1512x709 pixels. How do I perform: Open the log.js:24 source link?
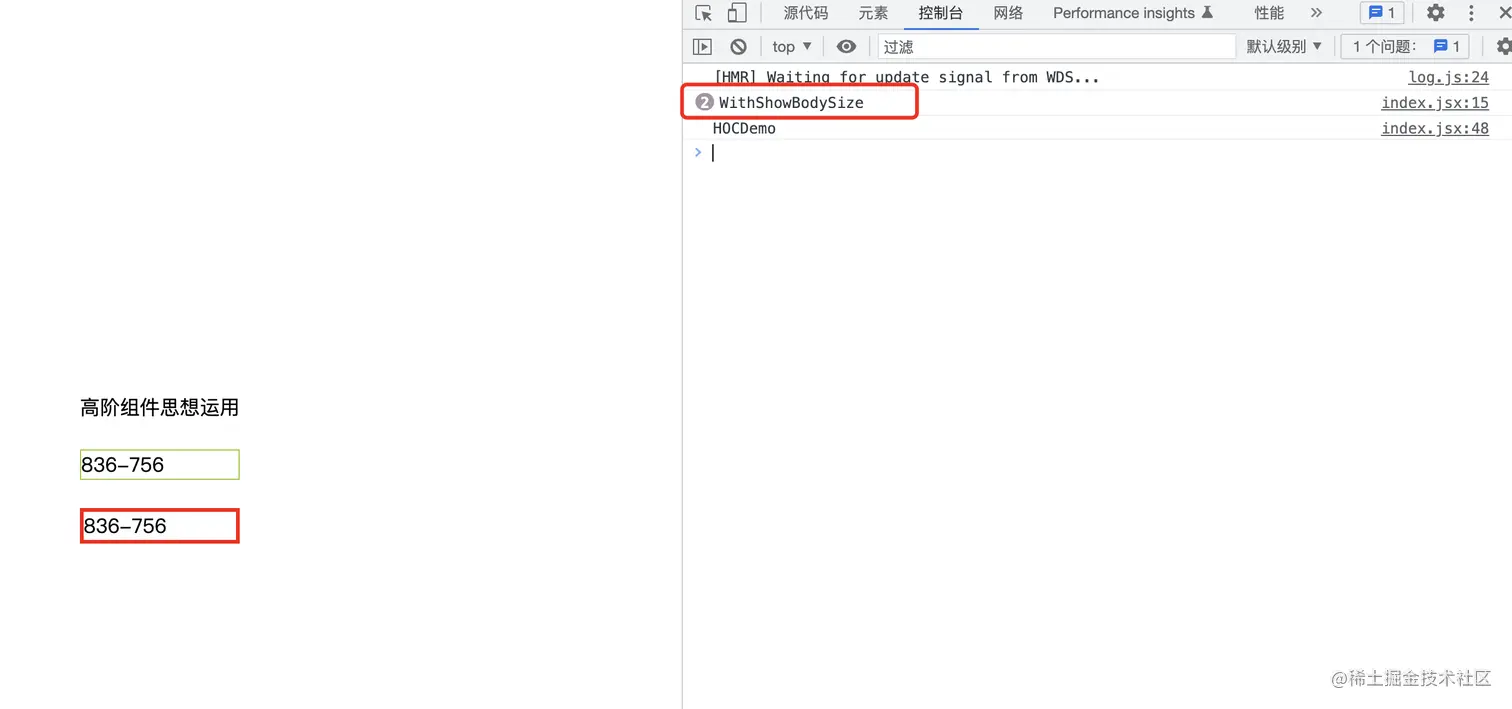[x=1449, y=77]
